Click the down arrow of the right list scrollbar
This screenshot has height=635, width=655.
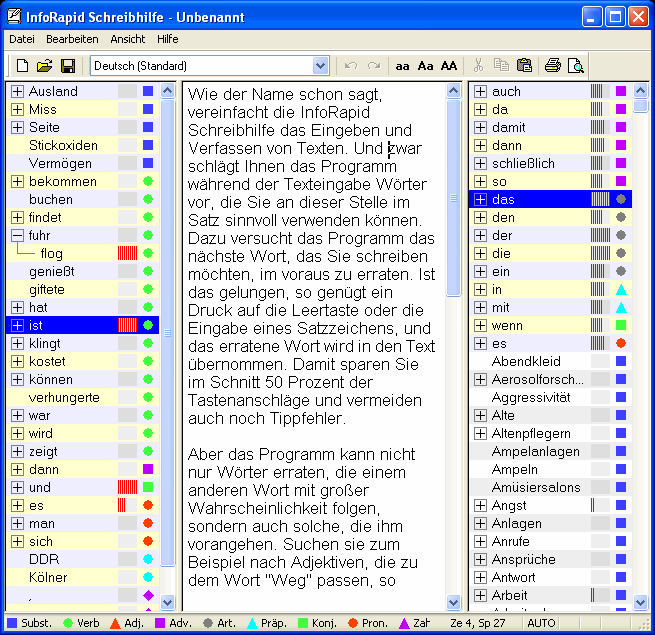[640, 602]
